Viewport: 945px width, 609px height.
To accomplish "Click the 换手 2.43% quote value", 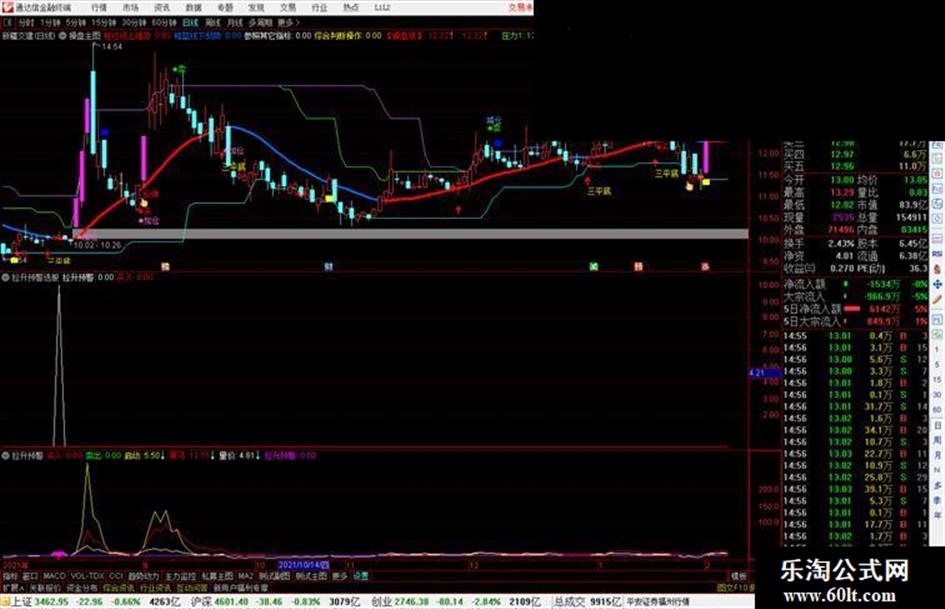I will (840, 244).
